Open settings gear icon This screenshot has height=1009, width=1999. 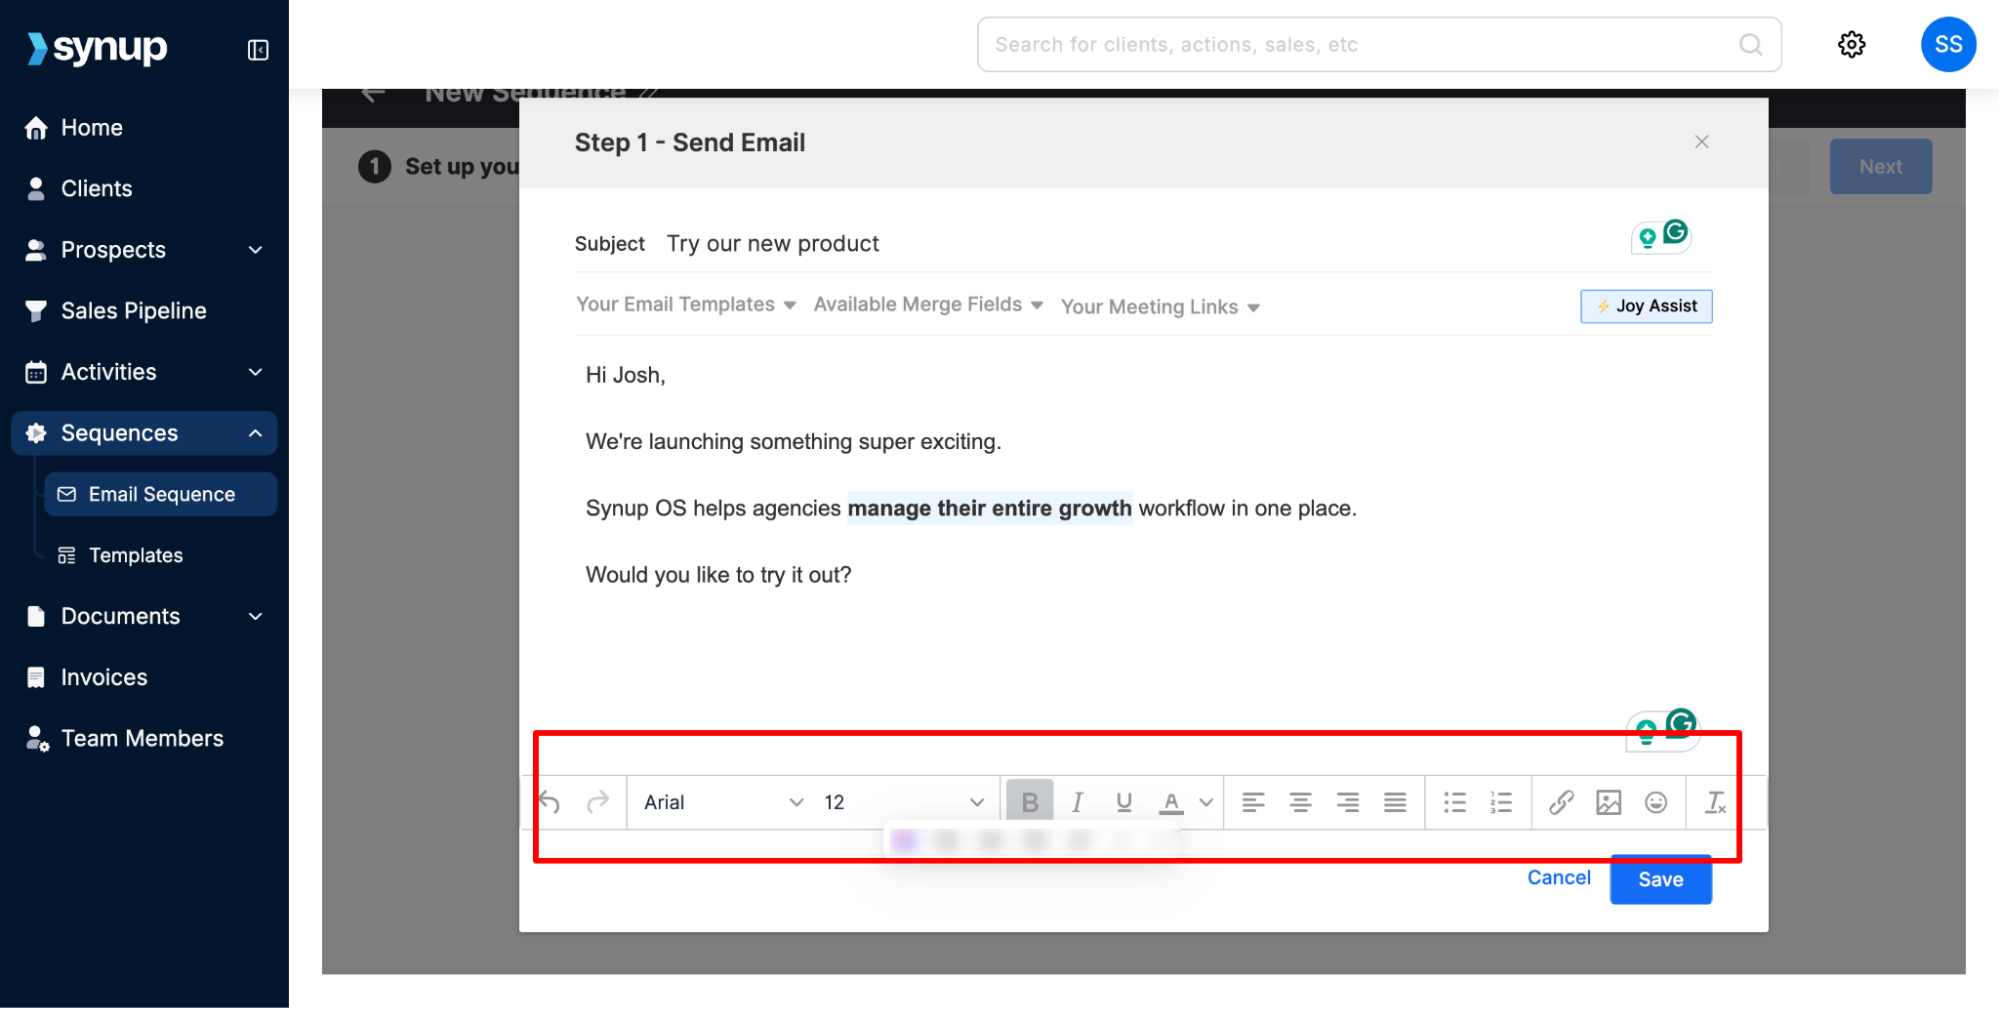(1851, 44)
